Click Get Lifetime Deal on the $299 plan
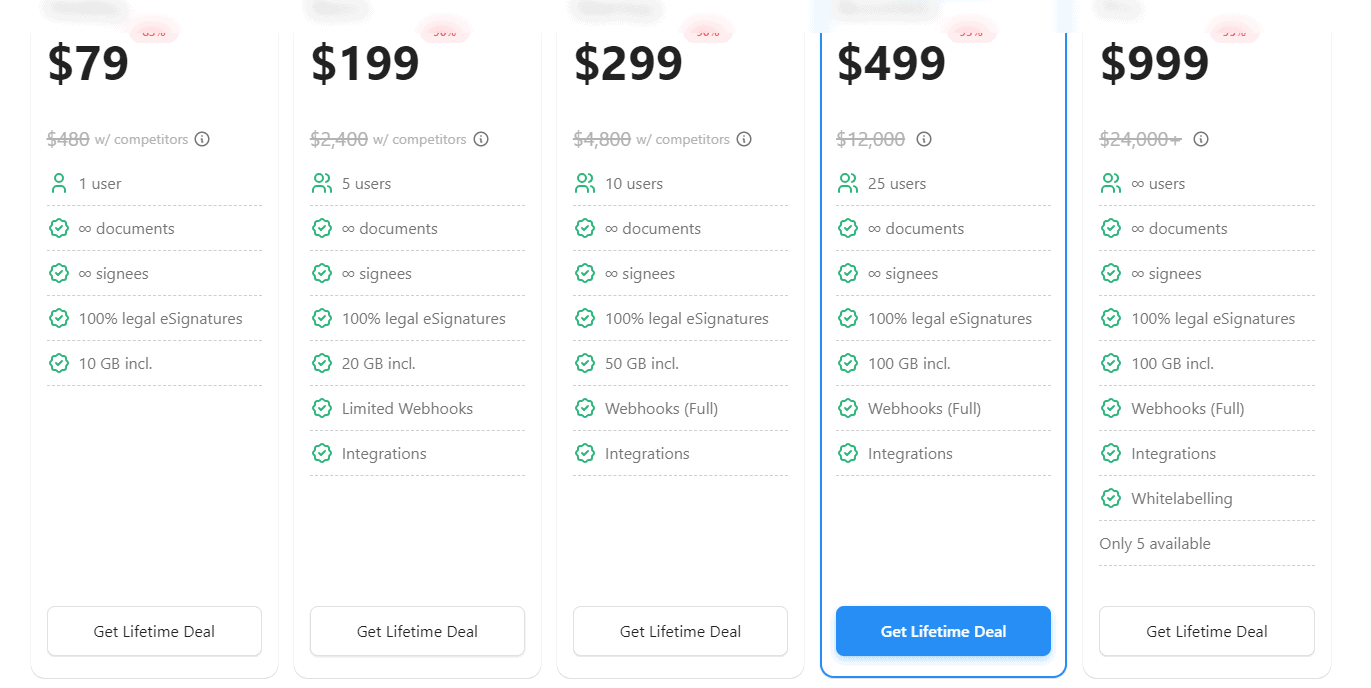The width and height of the screenshot is (1371, 688). 680,631
